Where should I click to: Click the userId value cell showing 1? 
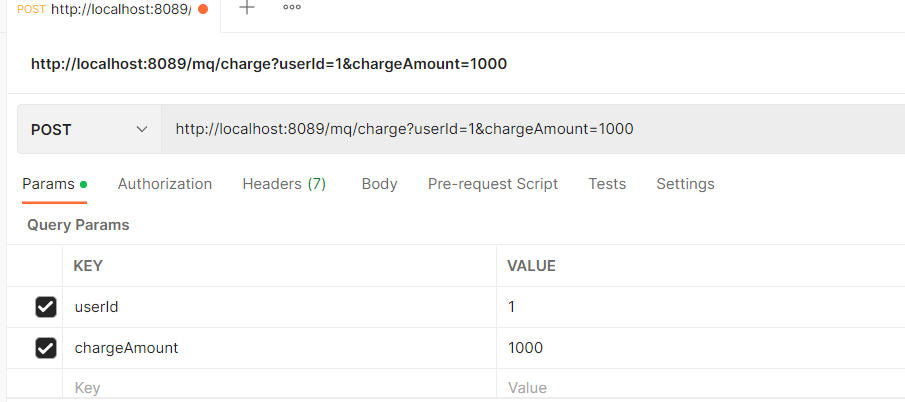[x=701, y=307]
